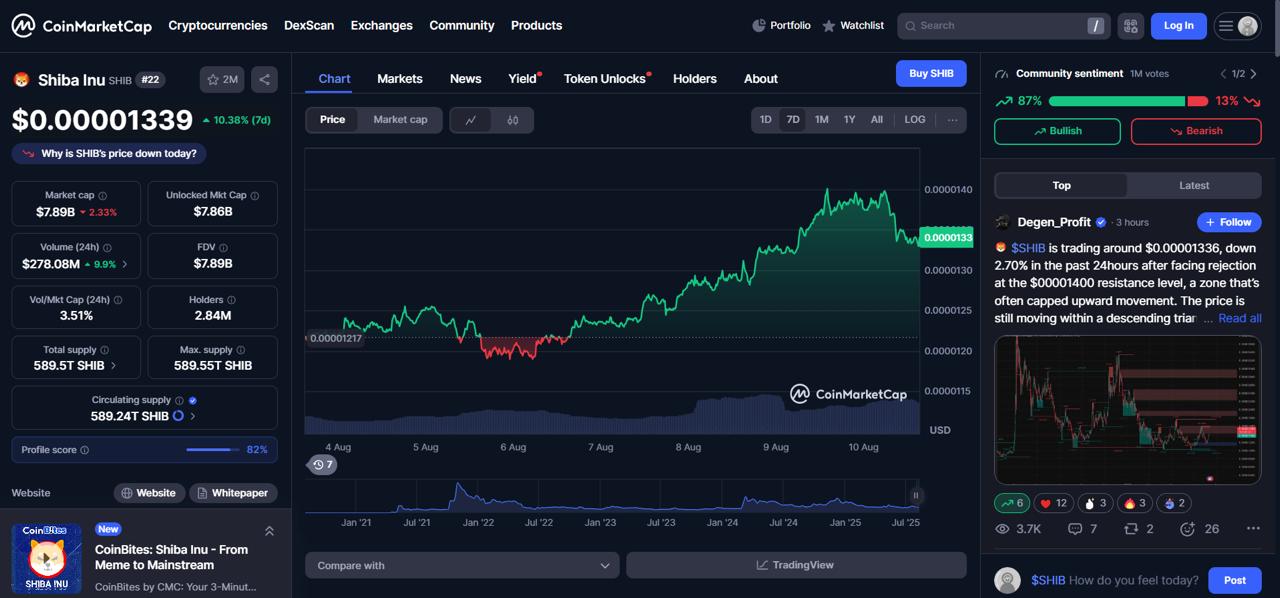Click the share icon next to Shiba Inu

[x=264, y=79]
